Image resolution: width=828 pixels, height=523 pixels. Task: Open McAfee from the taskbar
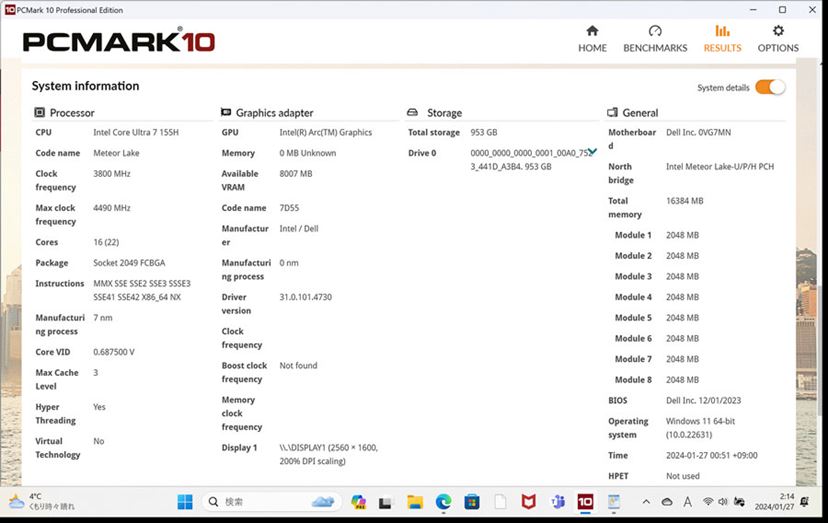click(x=529, y=502)
